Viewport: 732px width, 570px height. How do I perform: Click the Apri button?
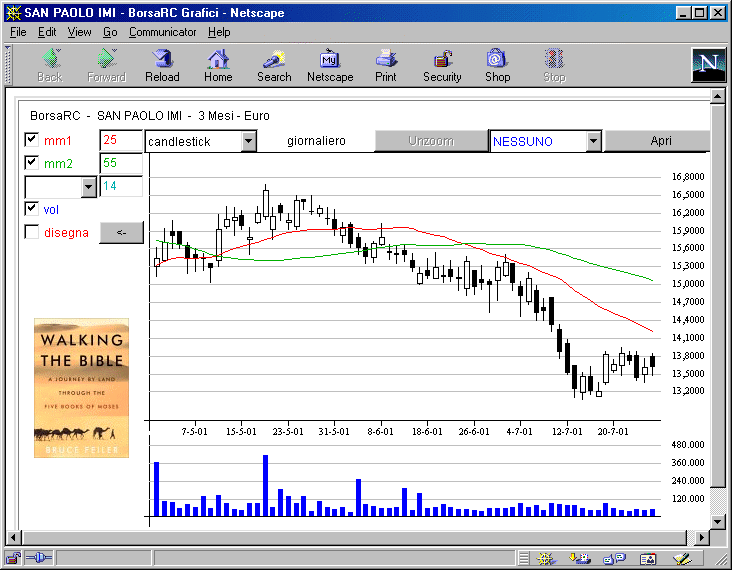[x=657, y=141]
